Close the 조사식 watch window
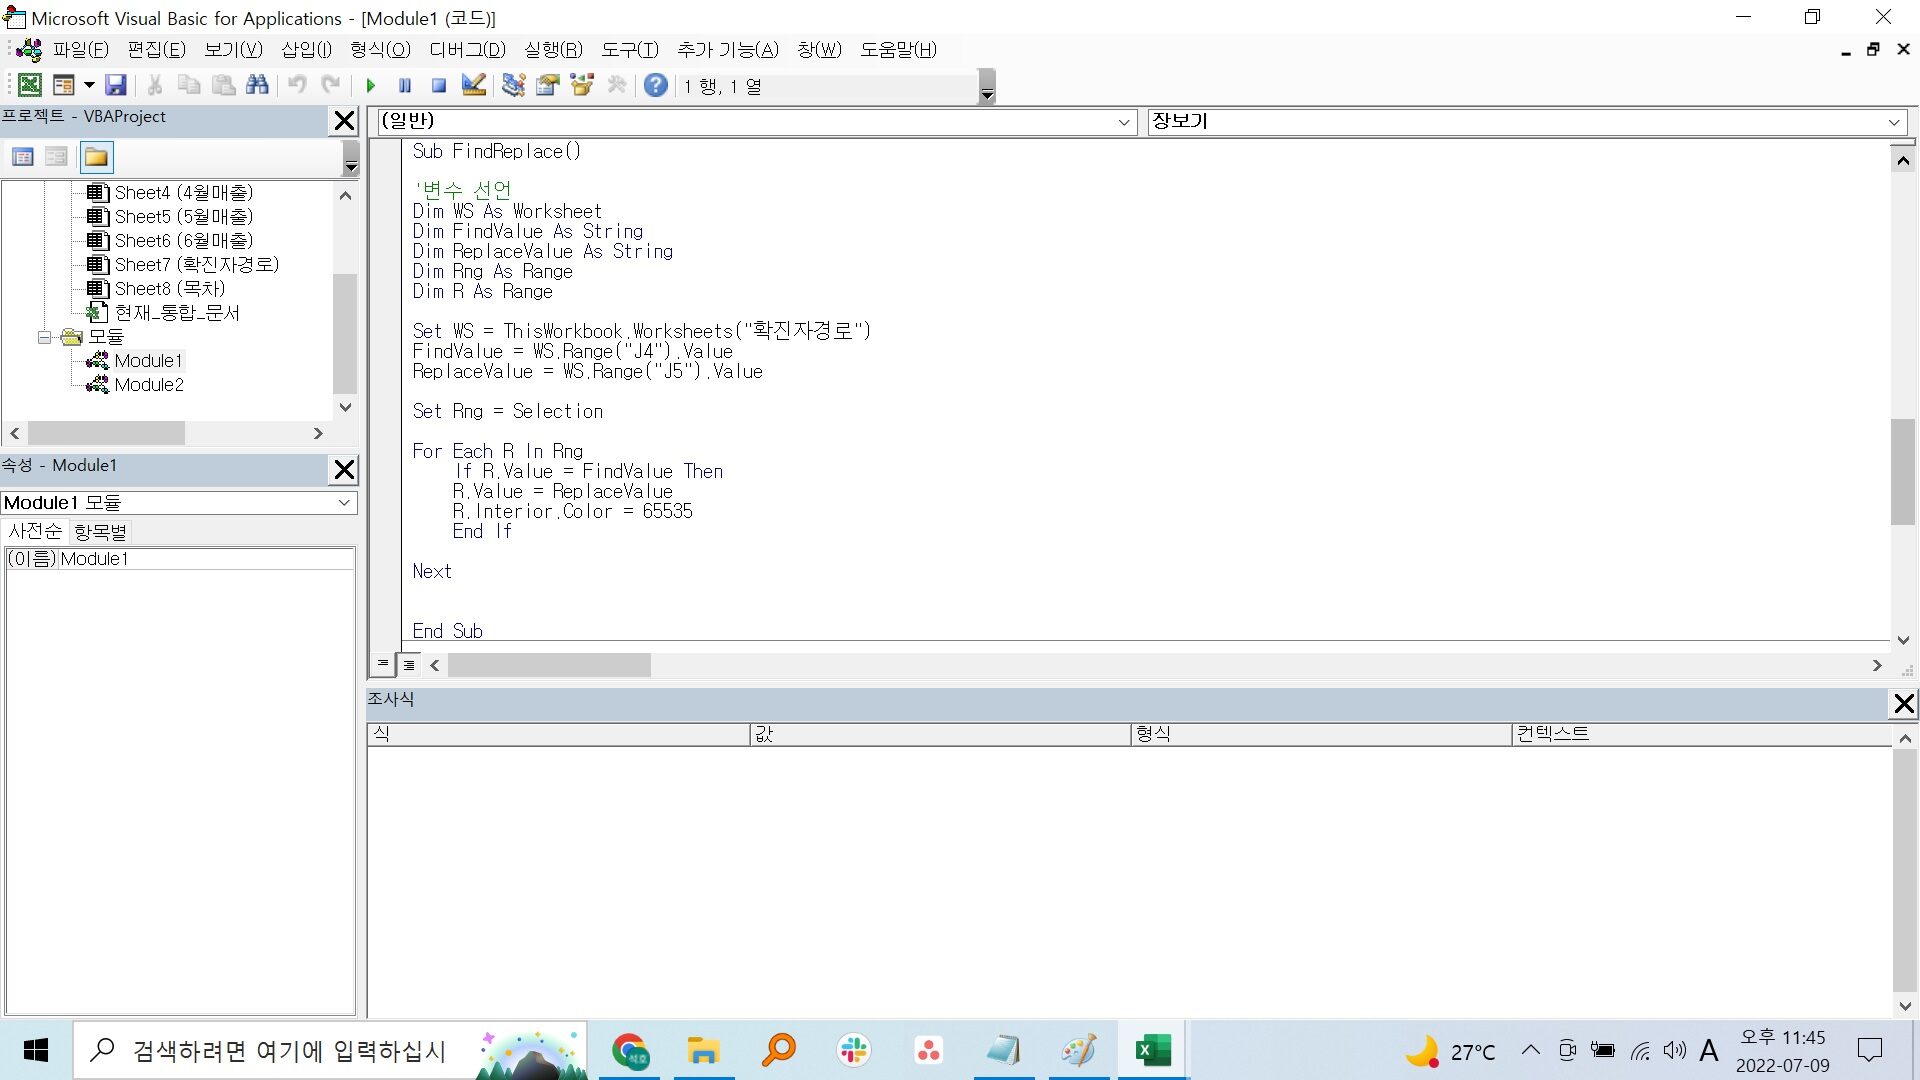Image resolution: width=1920 pixels, height=1080 pixels. click(x=1903, y=704)
